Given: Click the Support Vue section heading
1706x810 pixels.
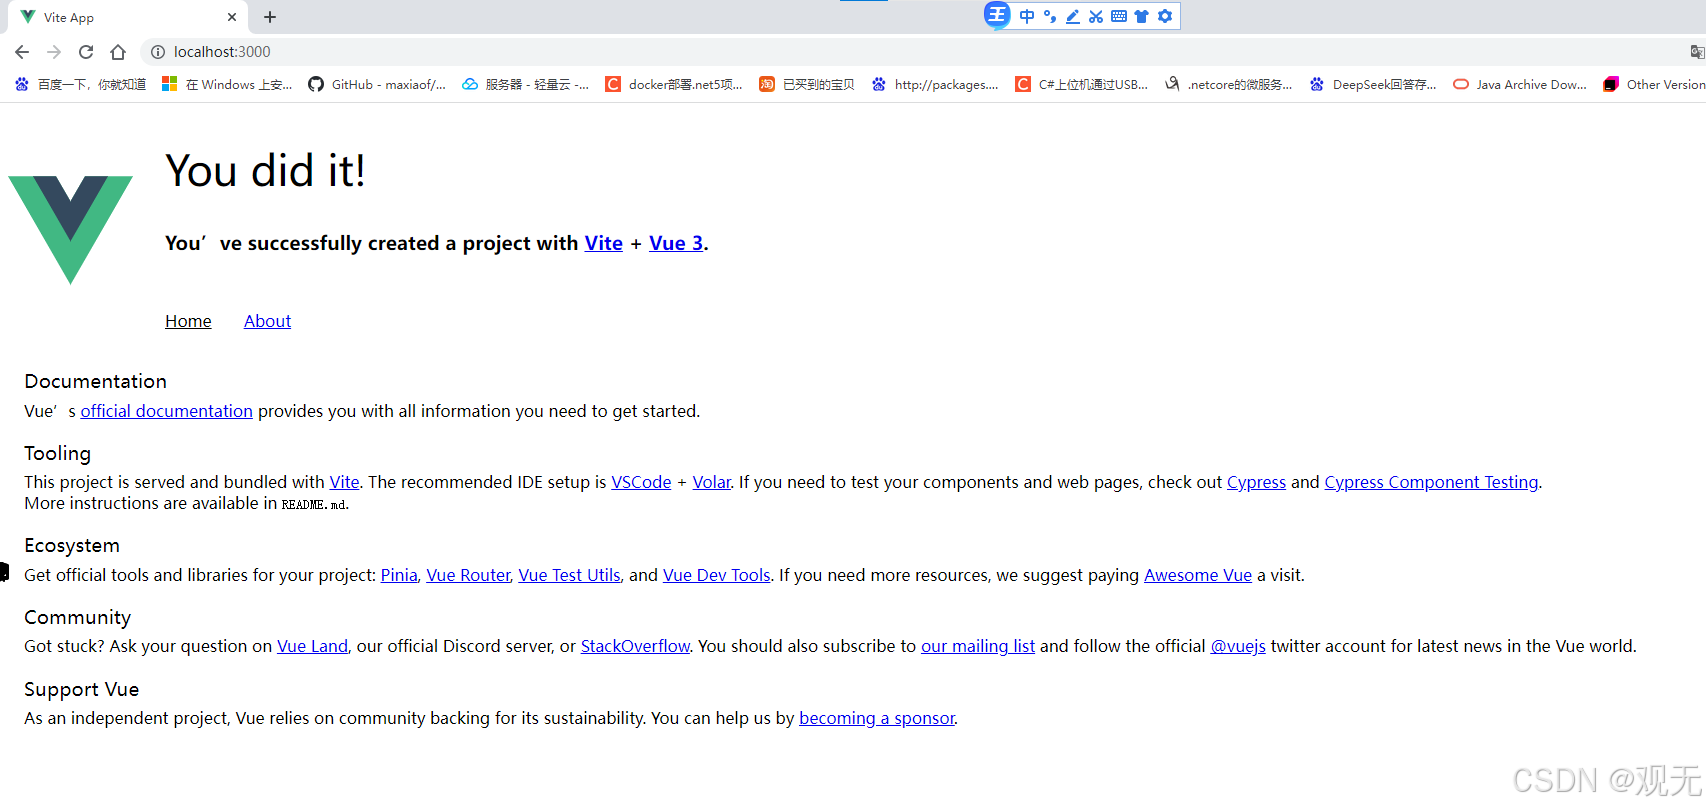Looking at the screenshot, I should 81,689.
